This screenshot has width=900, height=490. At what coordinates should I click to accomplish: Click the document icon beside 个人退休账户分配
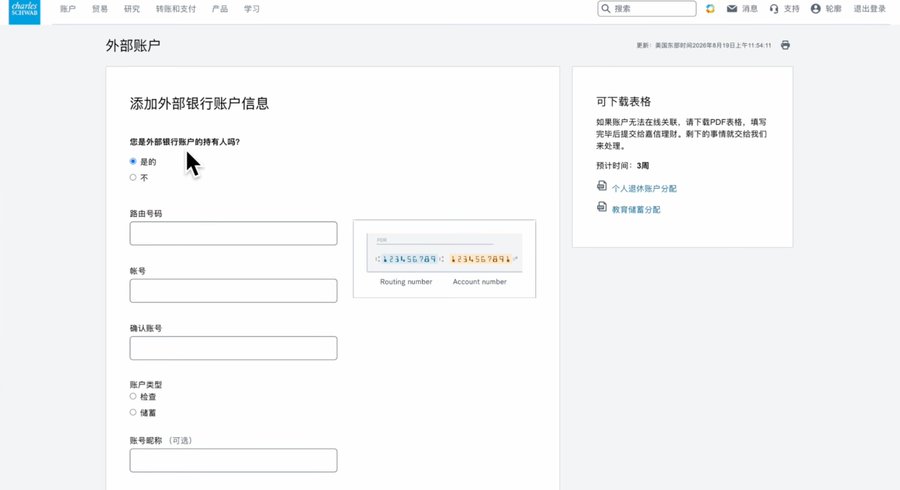[602, 186]
